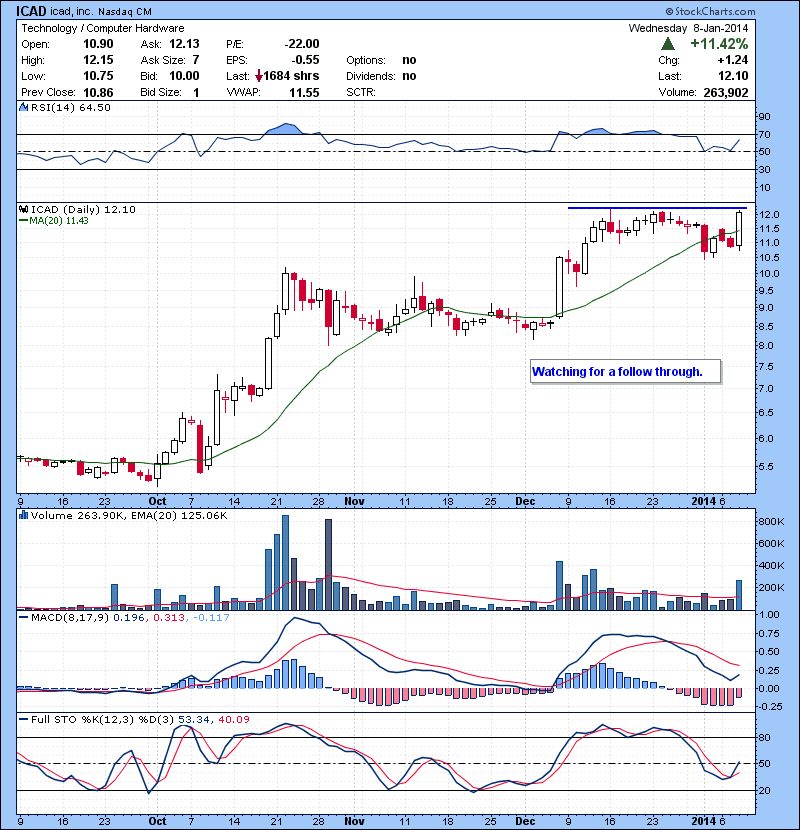Click the date 'Wednesday 8-Jan-2014'

[688, 28]
